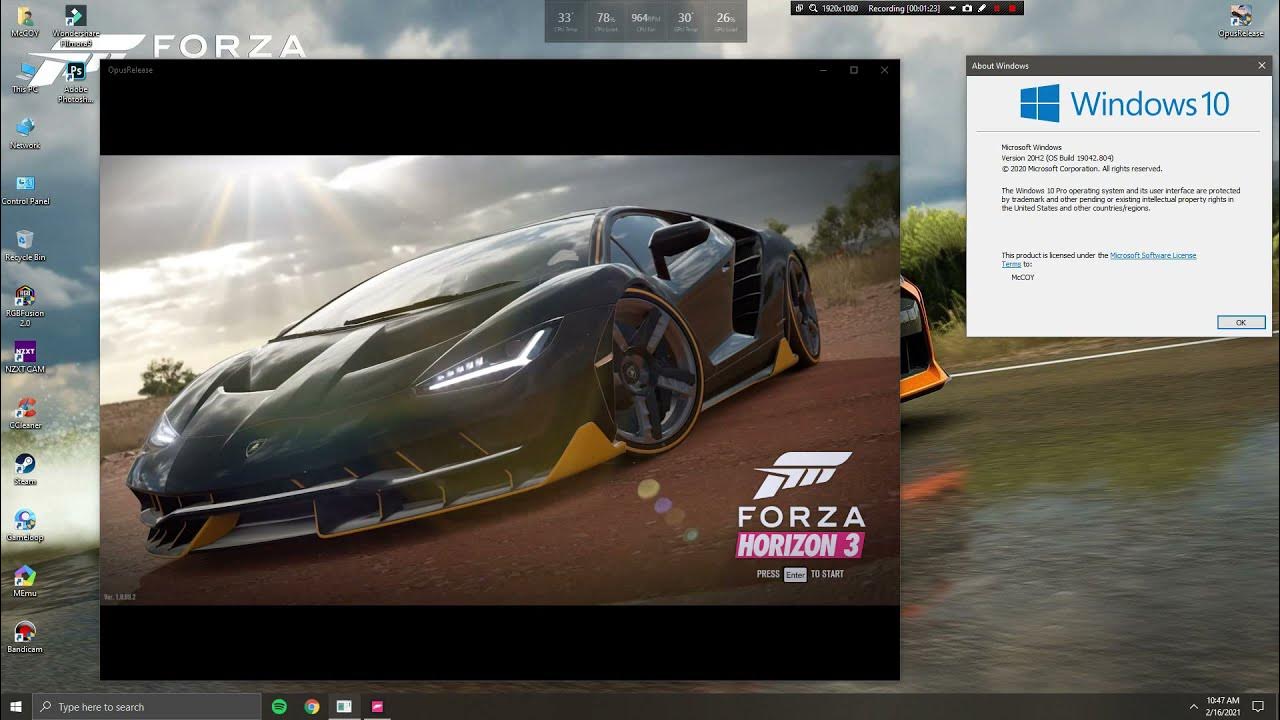
Task: Click the Bandicam magnifier icon
Action: click(813, 8)
